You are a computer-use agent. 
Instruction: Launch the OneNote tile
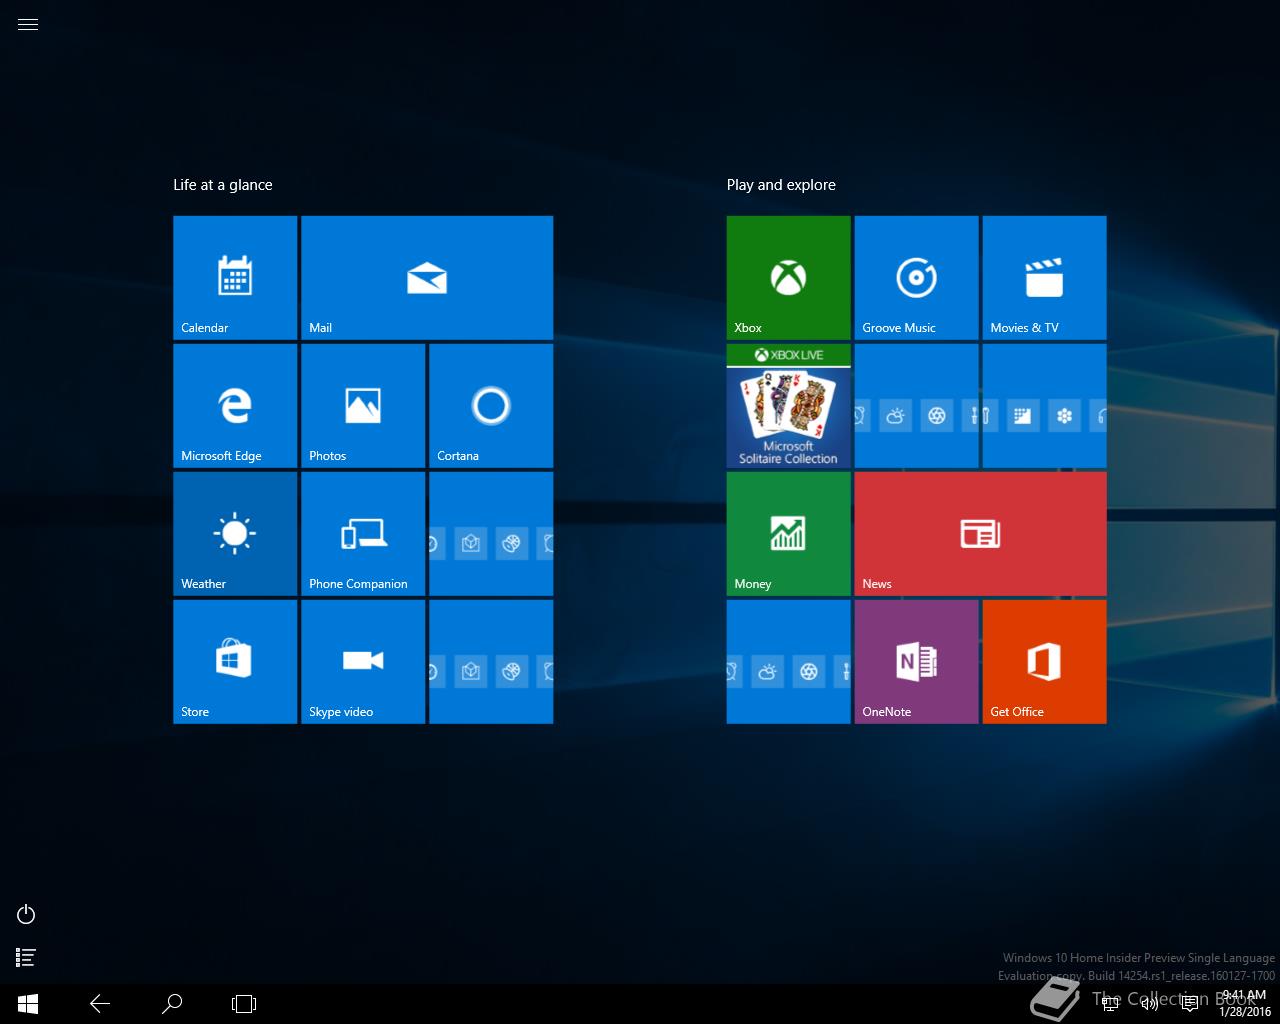pos(917,662)
